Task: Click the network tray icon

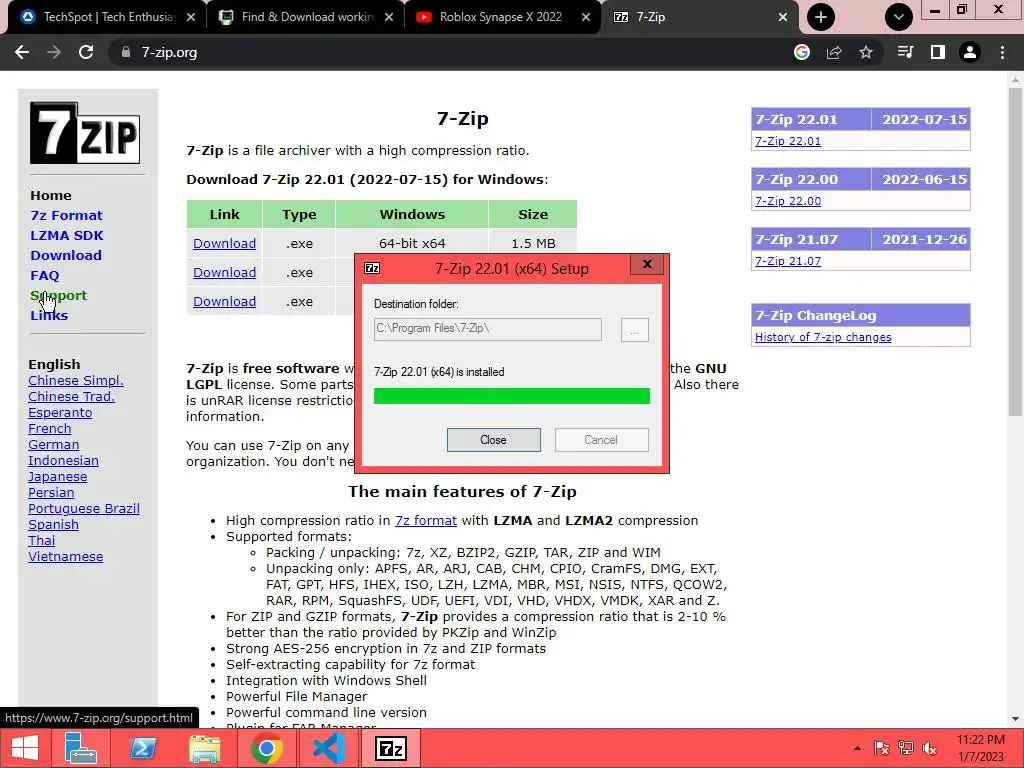Action: [906, 748]
